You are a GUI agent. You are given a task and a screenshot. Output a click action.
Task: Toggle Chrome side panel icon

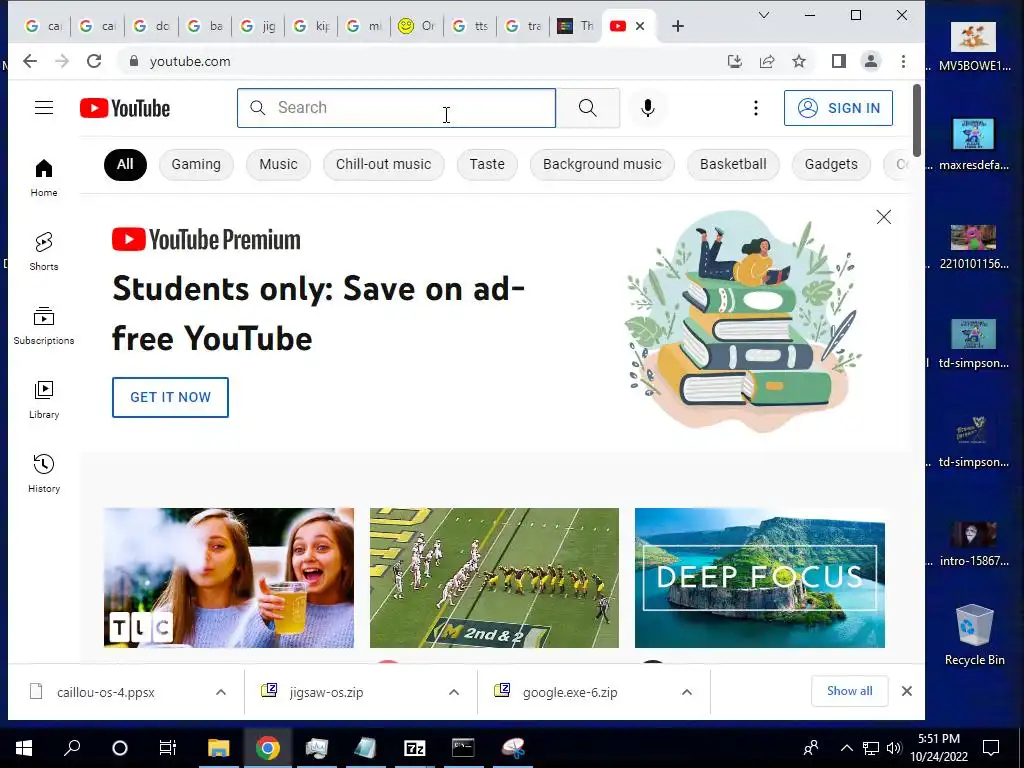tap(839, 61)
